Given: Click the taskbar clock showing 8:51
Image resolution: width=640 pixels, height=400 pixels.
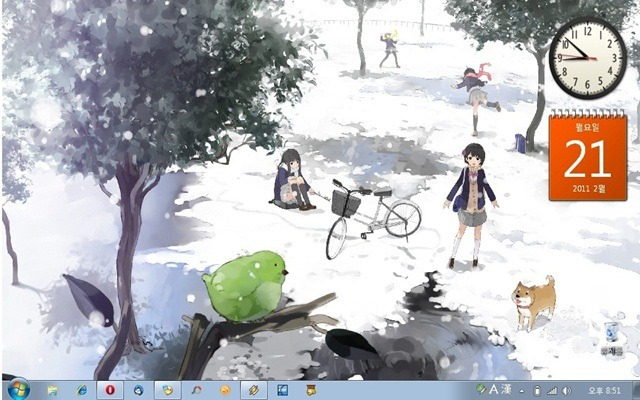Looking at the screenshot, I should point(605,391).
